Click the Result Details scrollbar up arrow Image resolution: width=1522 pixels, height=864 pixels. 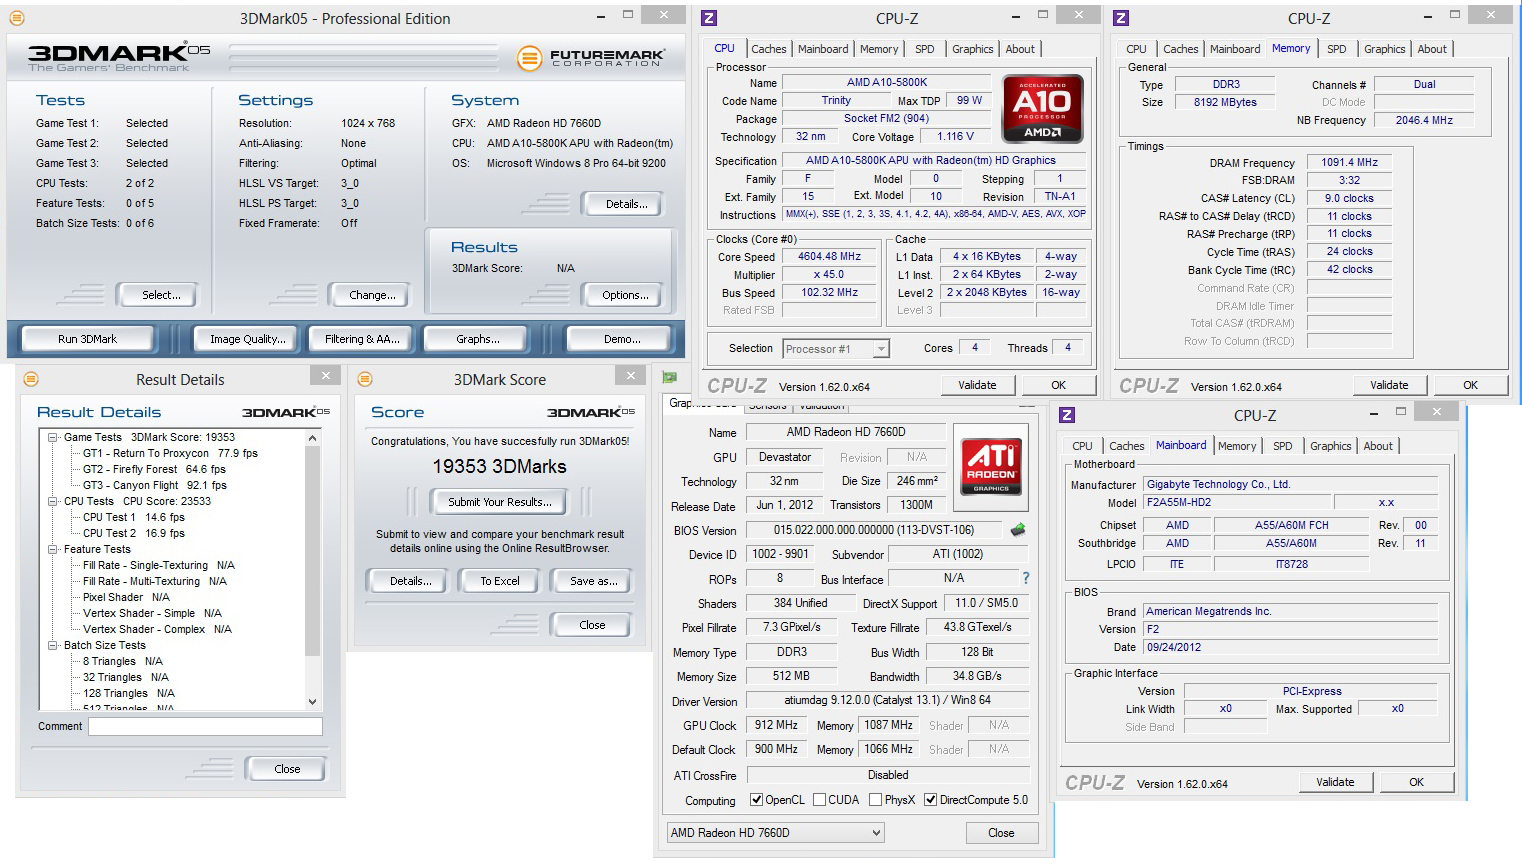(x=312, y=438)
